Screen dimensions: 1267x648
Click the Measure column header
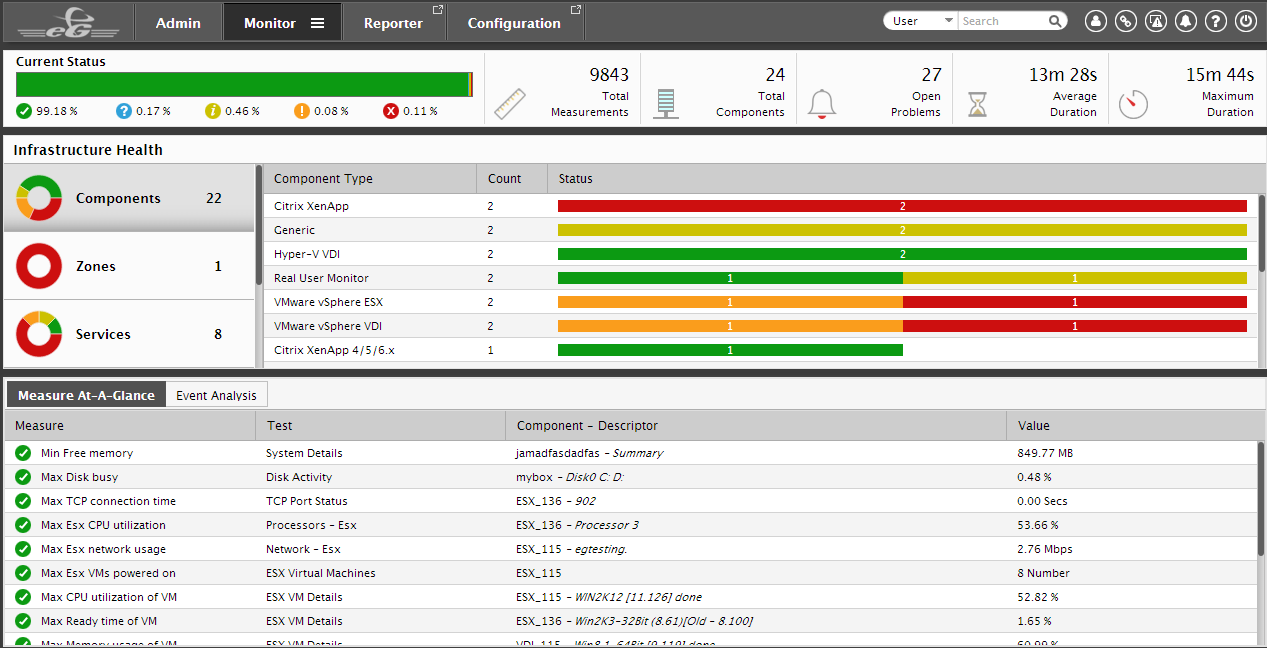coord(130,425)
